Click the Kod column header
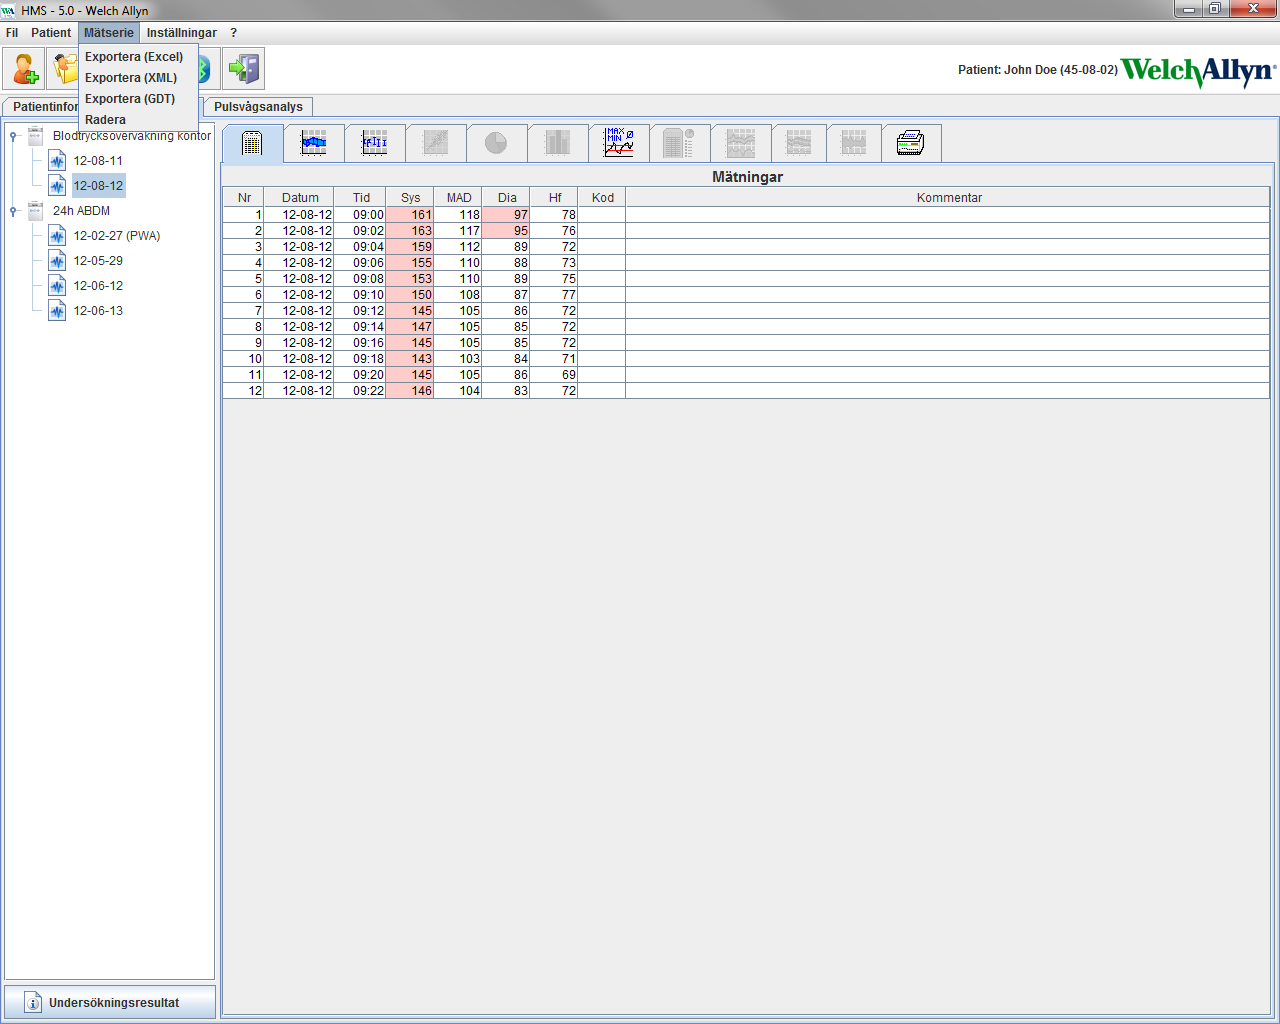The image size is (1280, 1024). pos(603,198)
